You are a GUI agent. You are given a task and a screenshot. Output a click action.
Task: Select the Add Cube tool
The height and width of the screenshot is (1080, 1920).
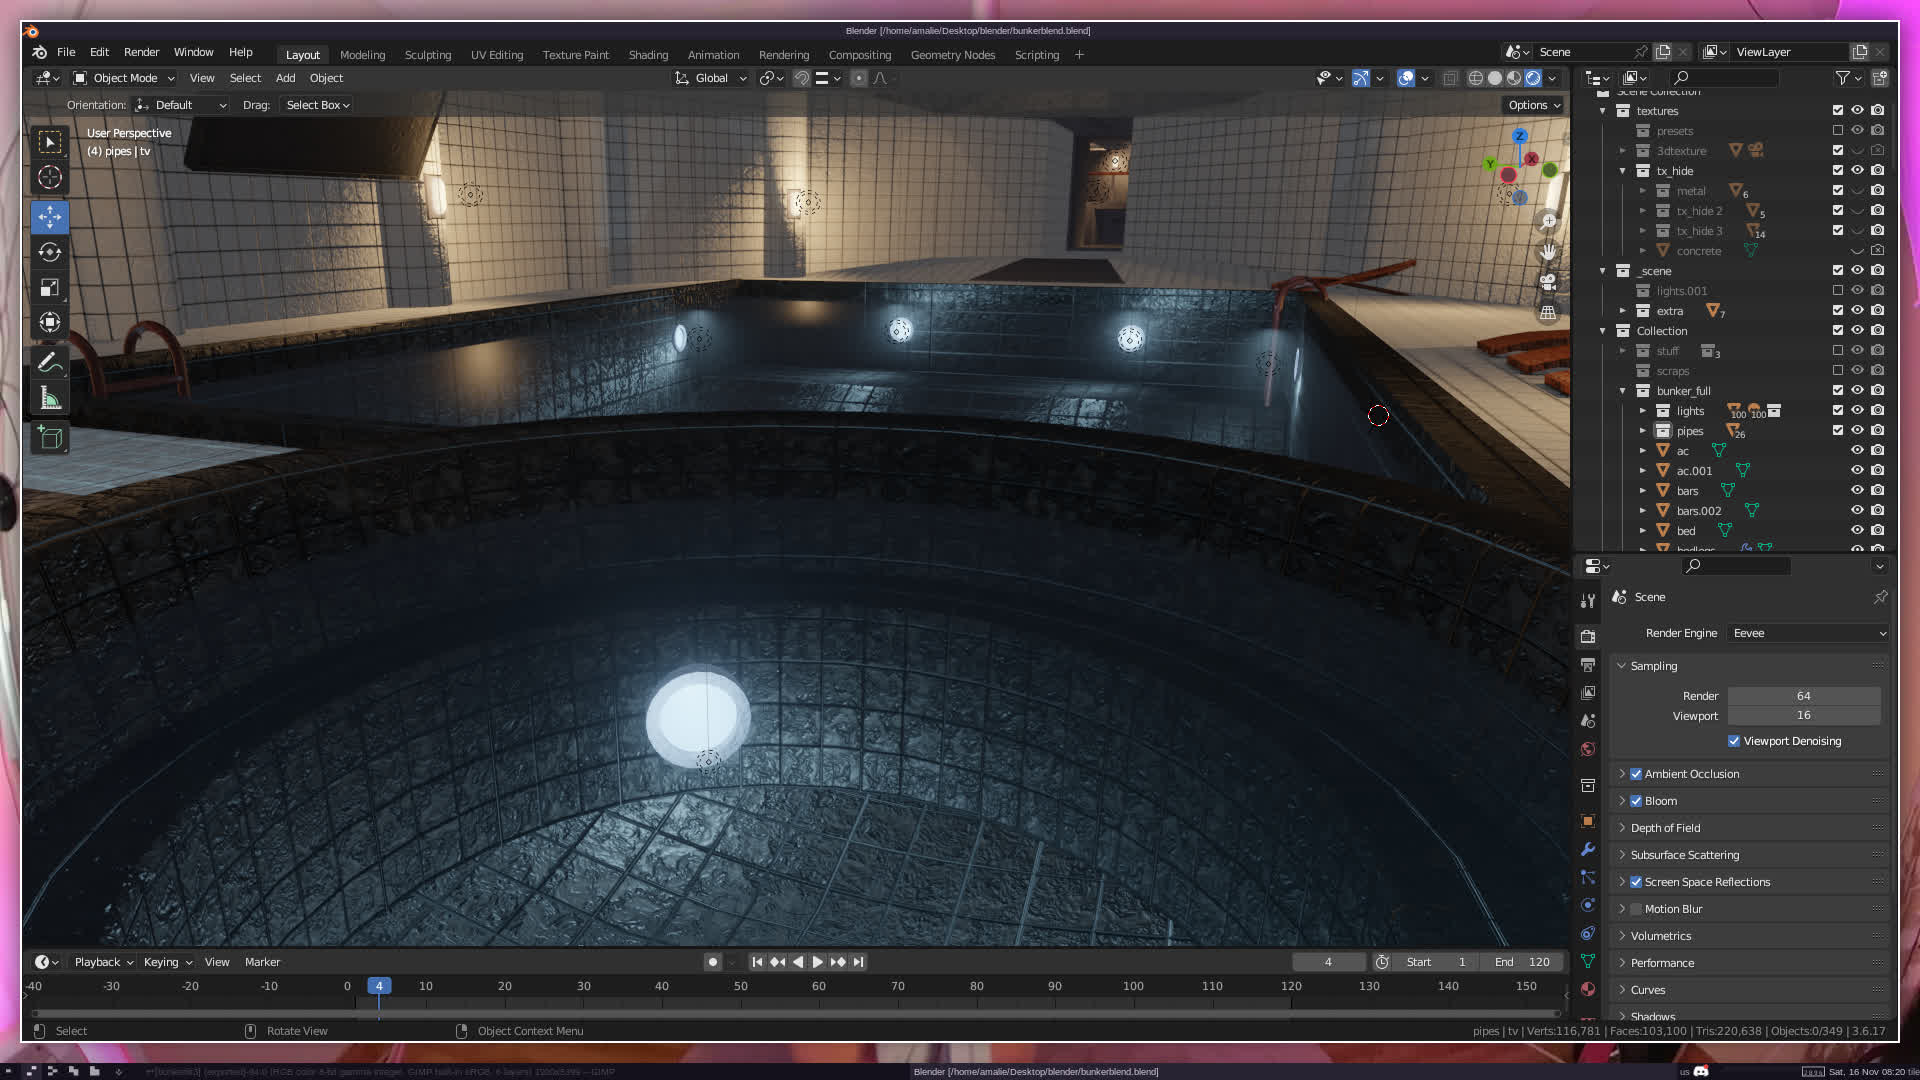pos(50,438)
